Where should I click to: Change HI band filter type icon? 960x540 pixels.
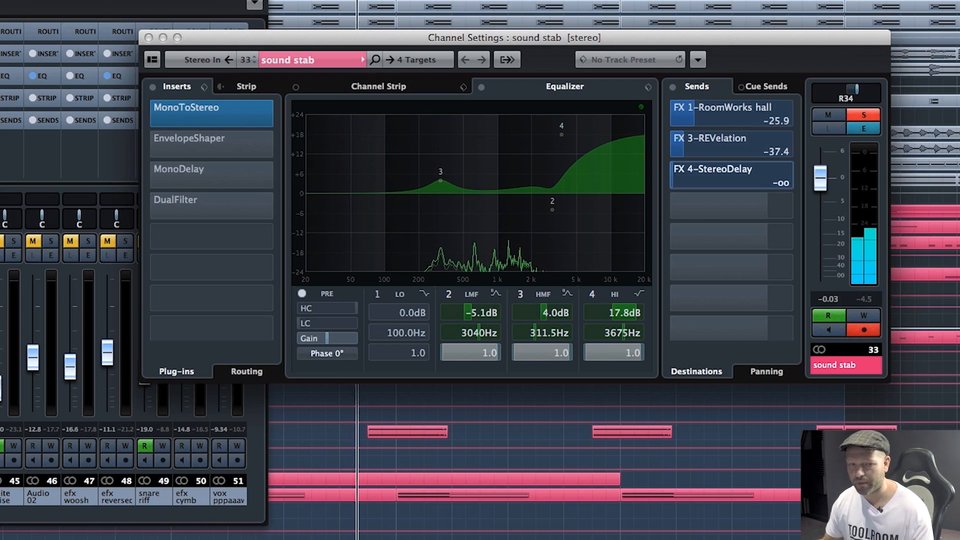pos(639,294)
